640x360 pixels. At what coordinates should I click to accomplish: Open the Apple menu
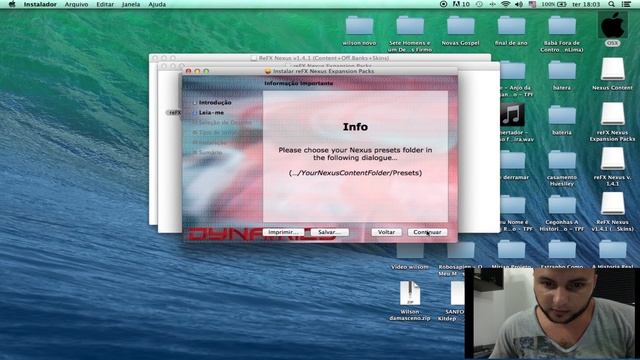point(12,4)
